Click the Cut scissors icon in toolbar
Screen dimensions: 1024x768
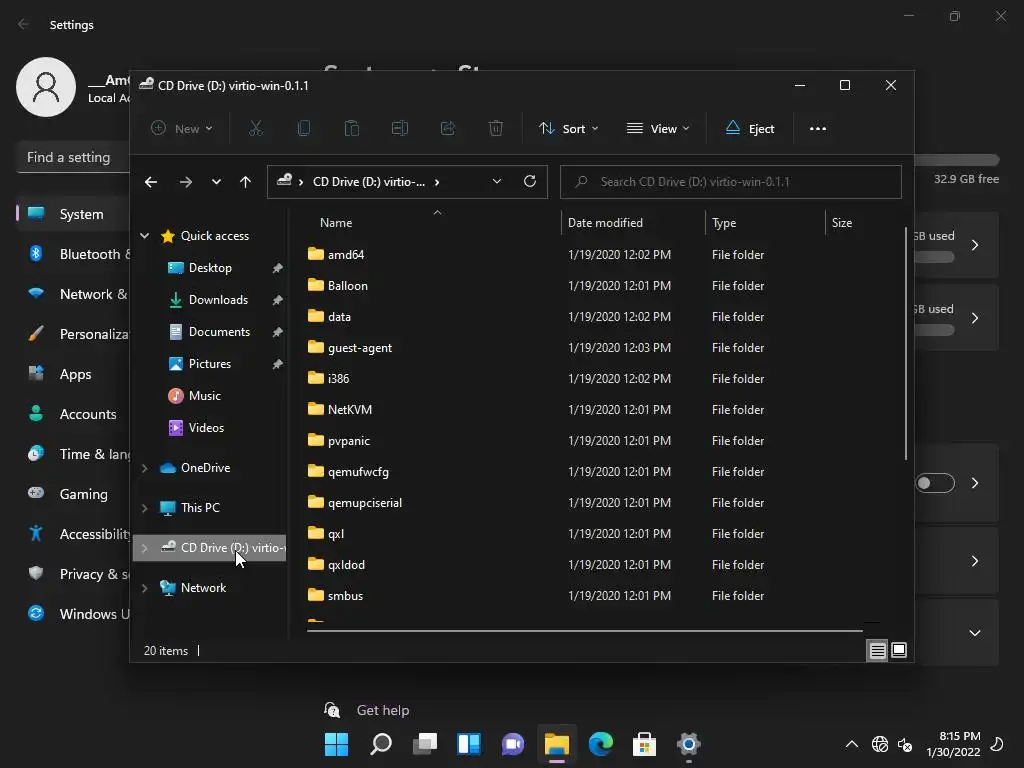(255, 129)
